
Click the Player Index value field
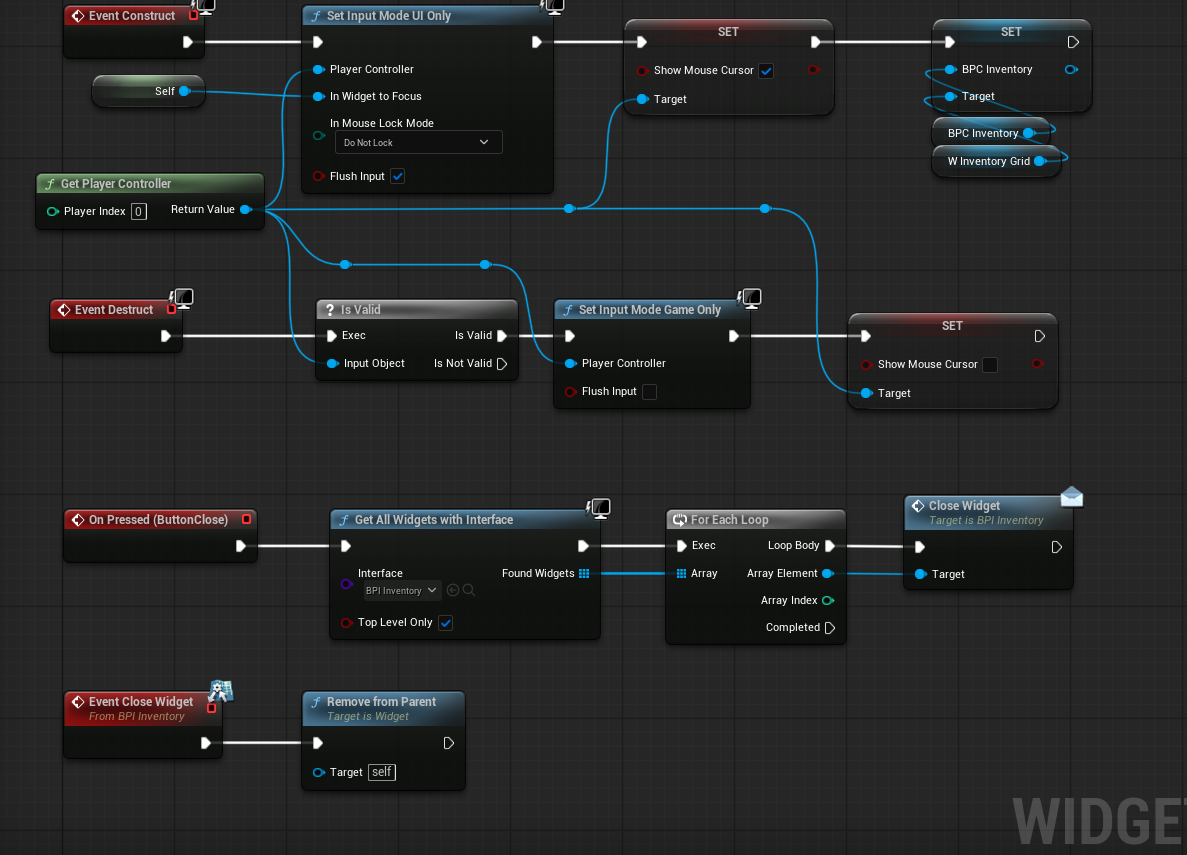139,211
